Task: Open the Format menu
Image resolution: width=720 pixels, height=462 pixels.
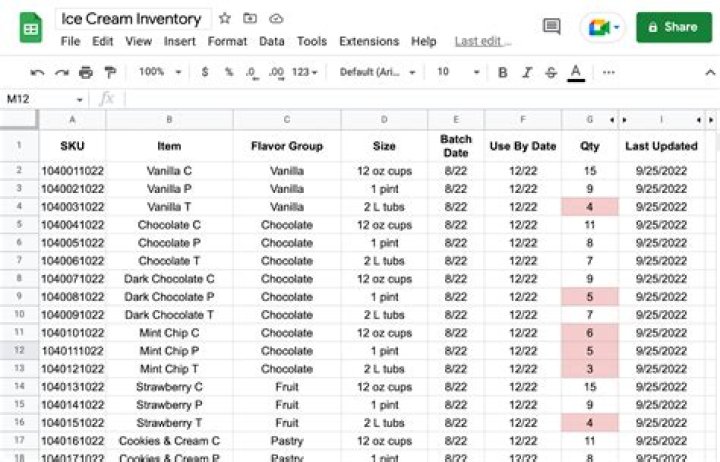Action: [227, 42]
